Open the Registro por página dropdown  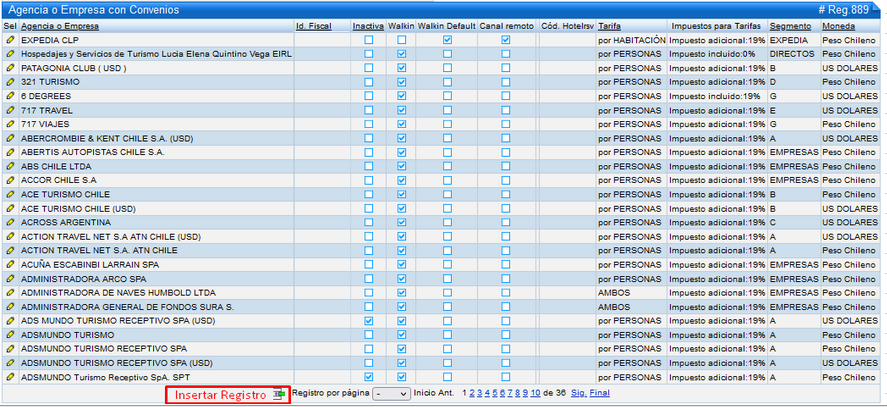391,393
